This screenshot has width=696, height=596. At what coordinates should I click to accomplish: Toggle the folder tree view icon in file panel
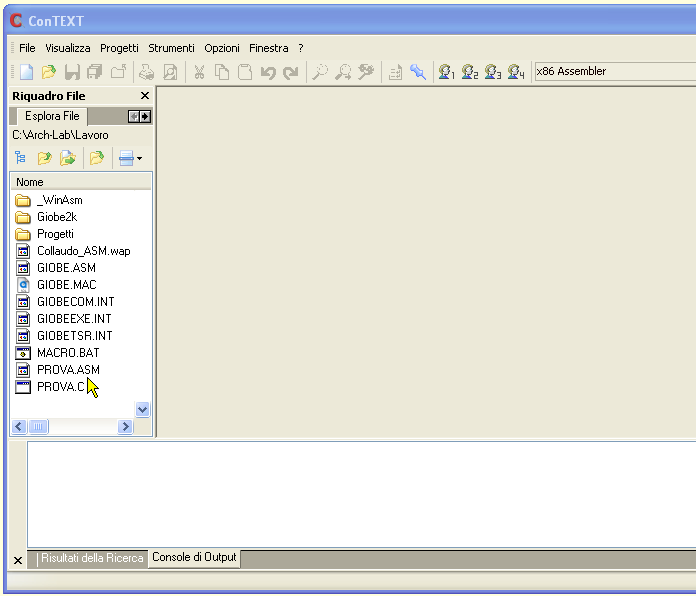[x=20, y=158]
